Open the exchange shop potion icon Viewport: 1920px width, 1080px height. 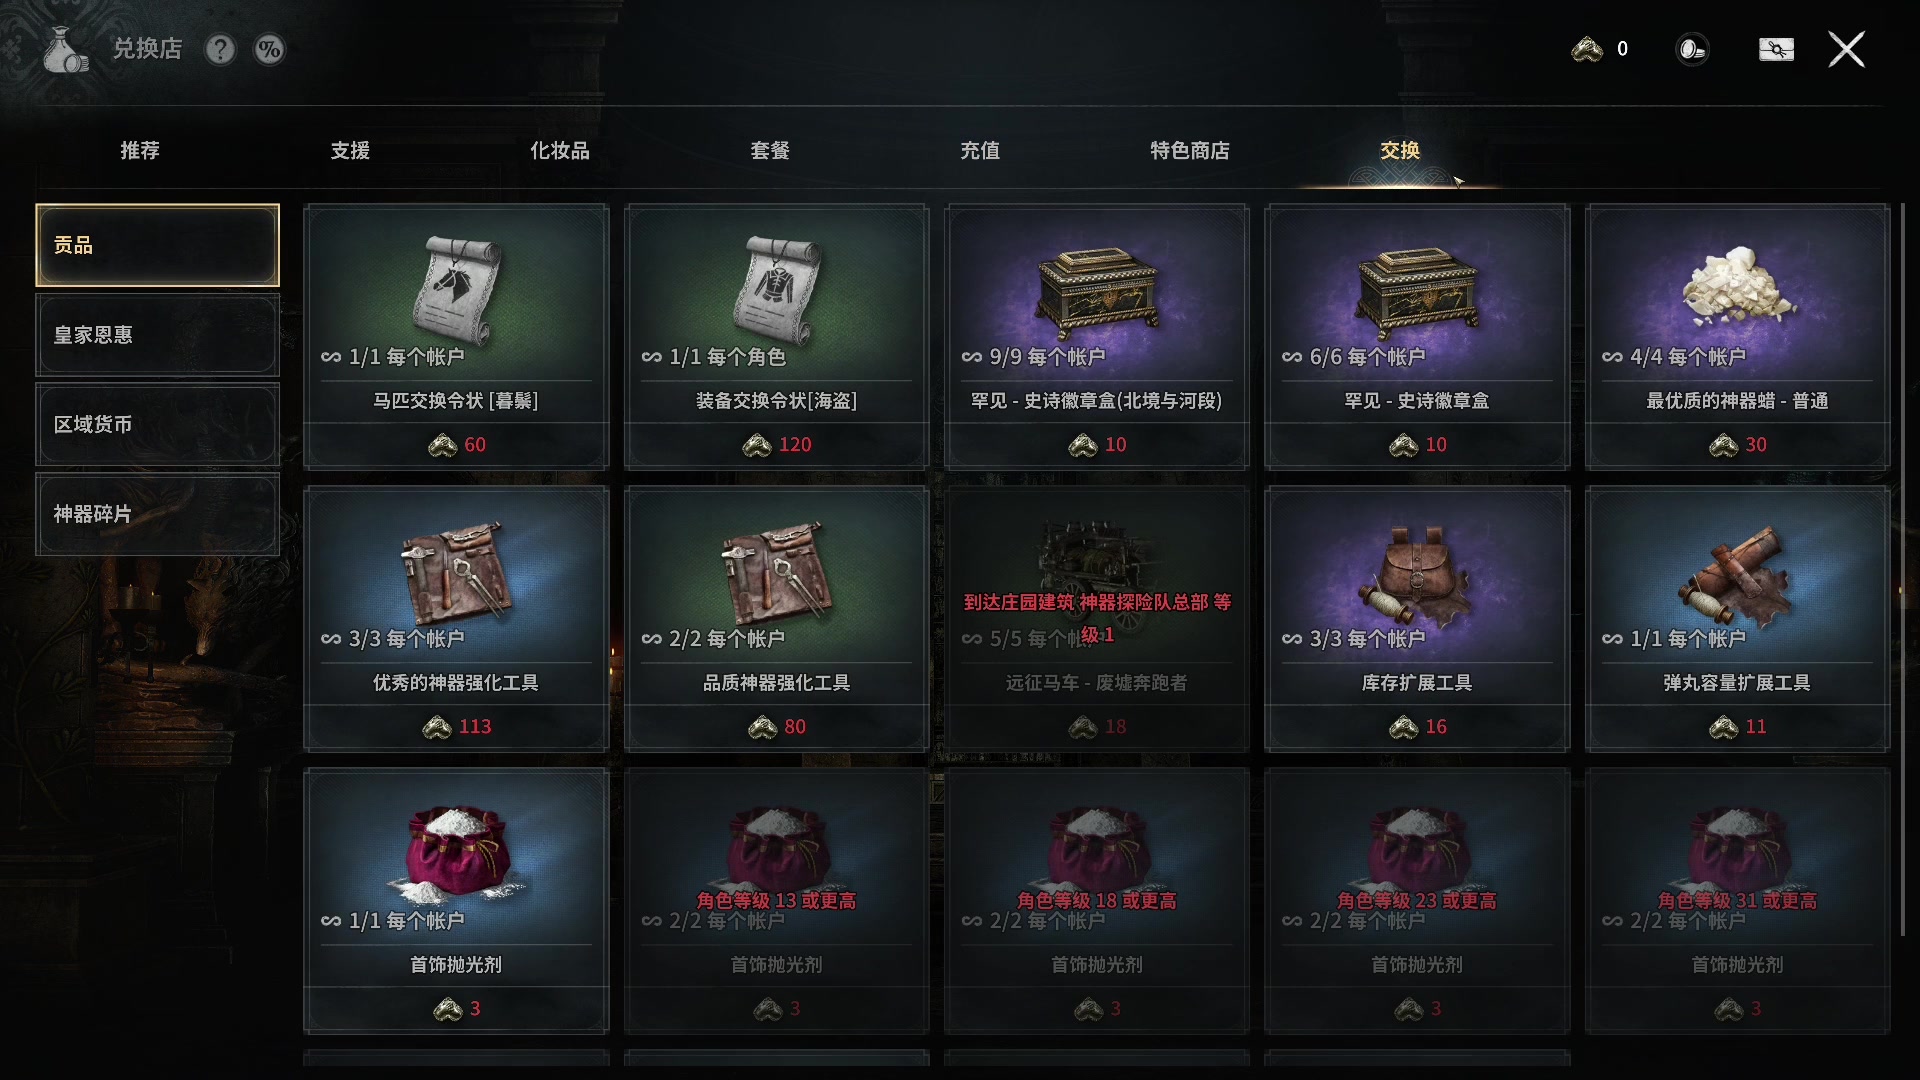click(x=66, y=50)
